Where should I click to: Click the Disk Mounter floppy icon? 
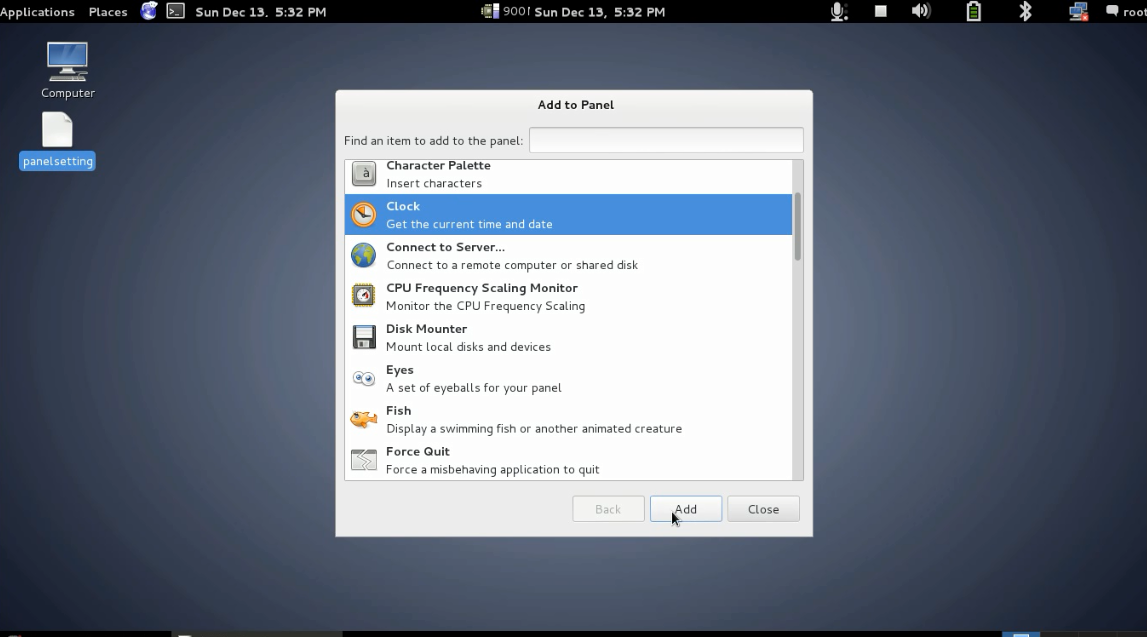pyautogui.click(x=364, y=337)
